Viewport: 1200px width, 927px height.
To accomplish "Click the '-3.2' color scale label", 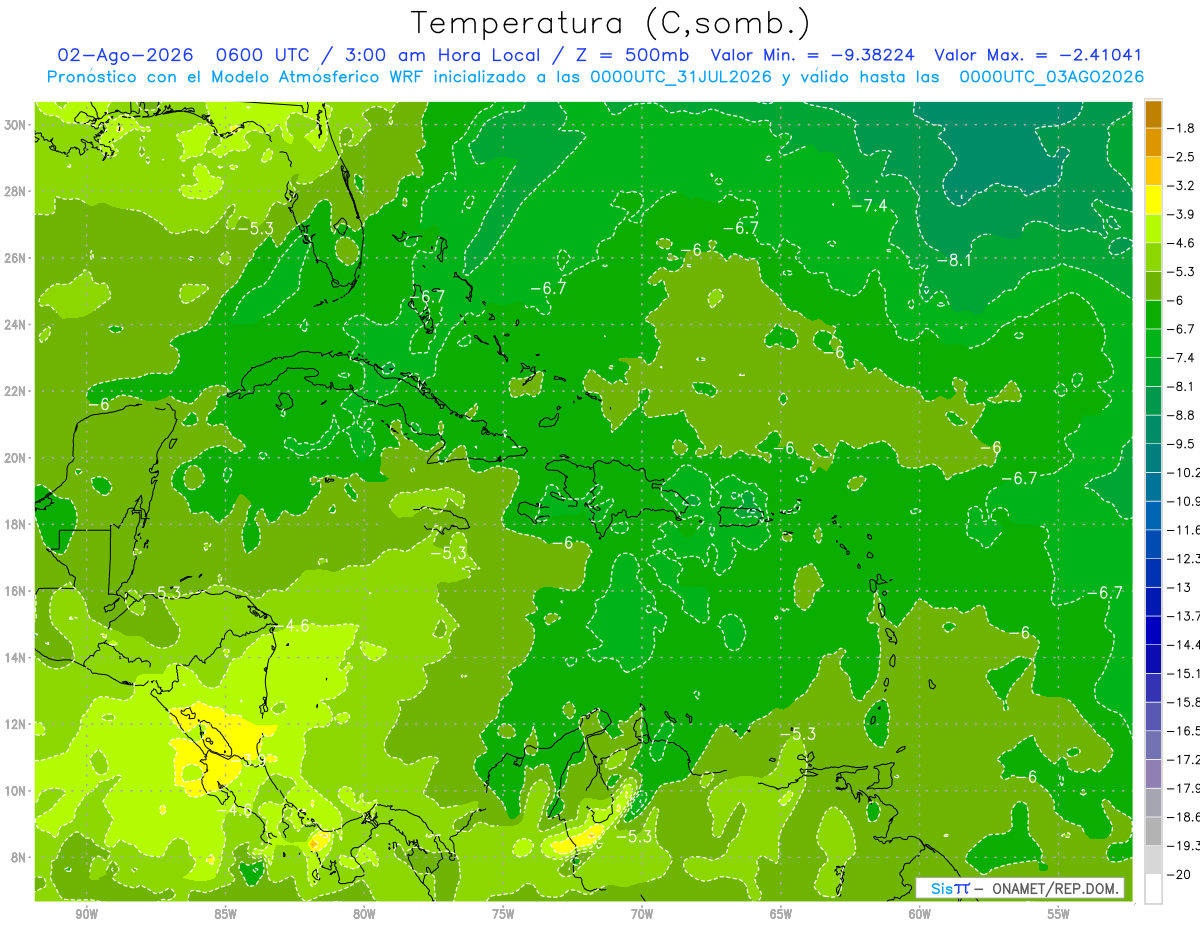I will (x=1182, y=185).
